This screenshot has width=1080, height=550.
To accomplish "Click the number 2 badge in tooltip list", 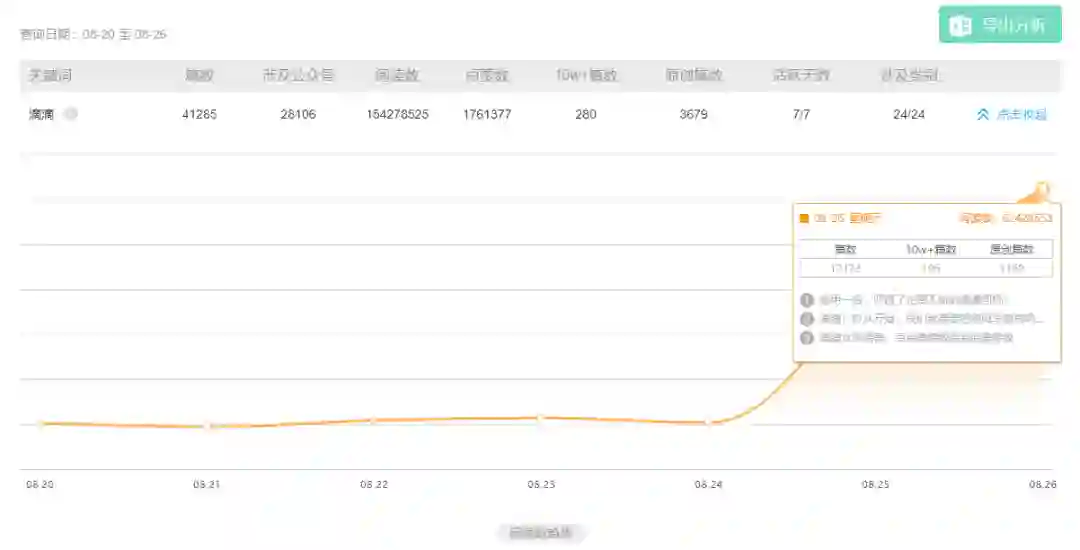I will coord(807,319).
